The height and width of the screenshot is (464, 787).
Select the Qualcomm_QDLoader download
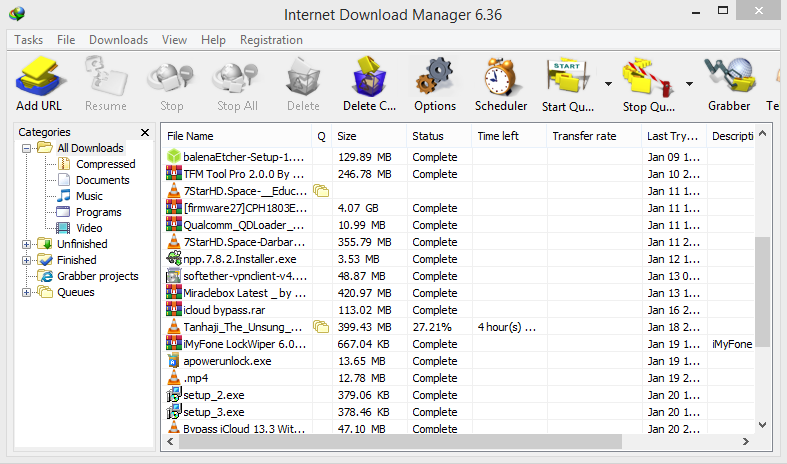click(x=458, y=225)
